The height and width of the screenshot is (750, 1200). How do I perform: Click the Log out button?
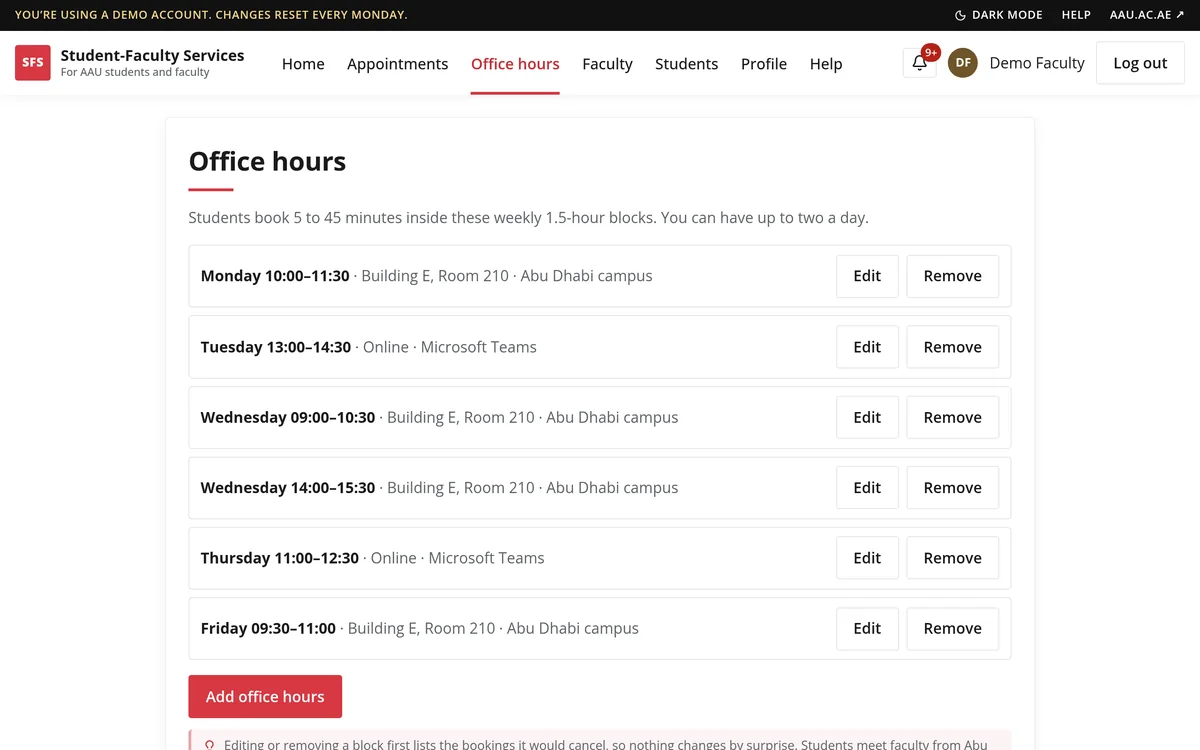click(1140, 63)
